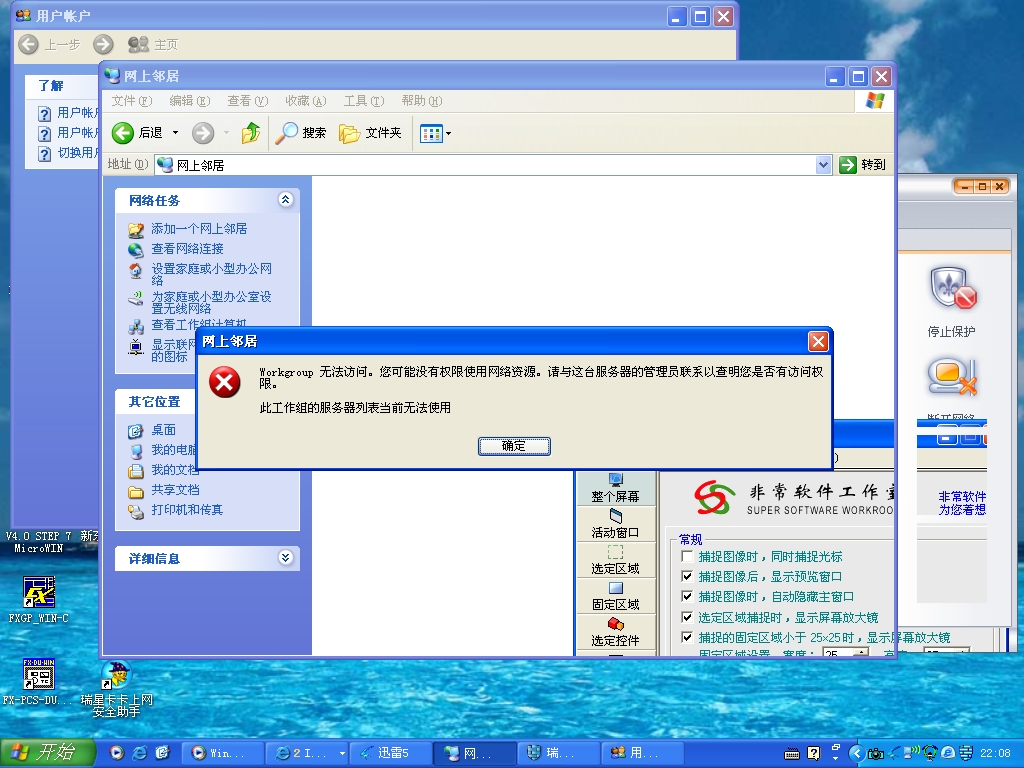
Task: Click the Internet Explorer quick launch icon
Action: tap(140, 753)
